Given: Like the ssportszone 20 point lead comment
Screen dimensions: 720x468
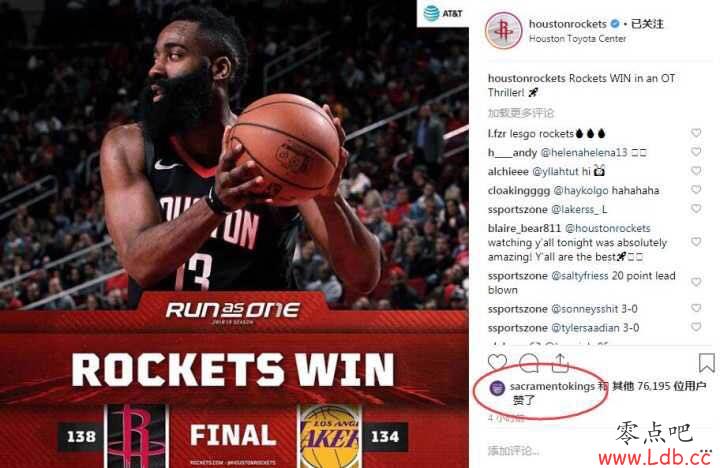Looking at the screenshot, I should [x=696, y=282].
